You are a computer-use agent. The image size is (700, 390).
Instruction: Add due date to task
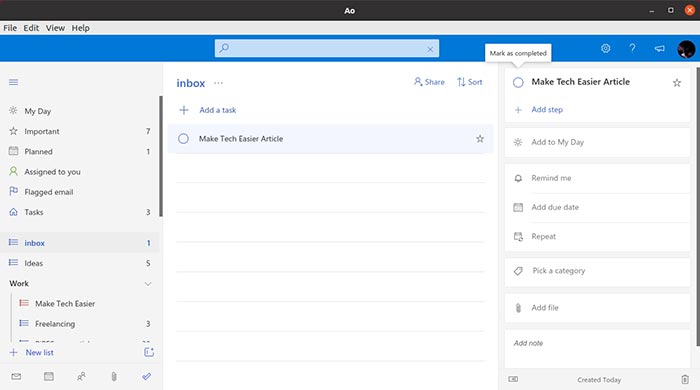(x=597, y=207)
